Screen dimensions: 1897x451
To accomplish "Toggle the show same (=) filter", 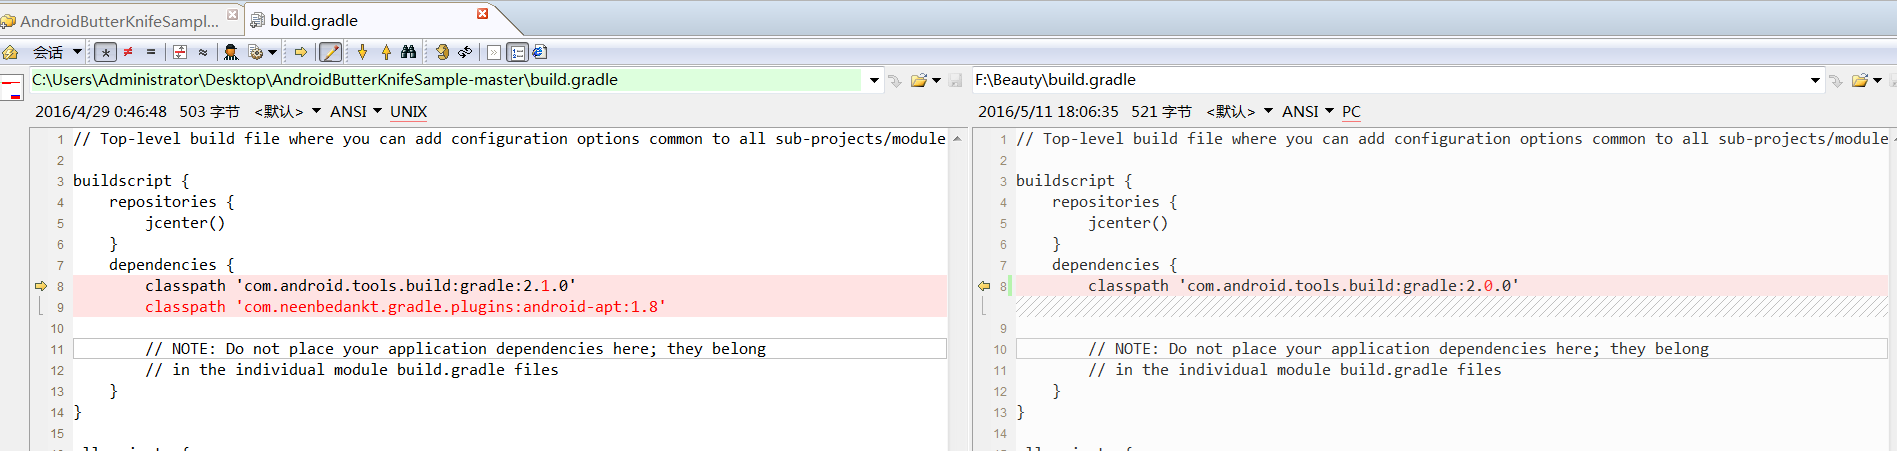I will click(151, 52).
